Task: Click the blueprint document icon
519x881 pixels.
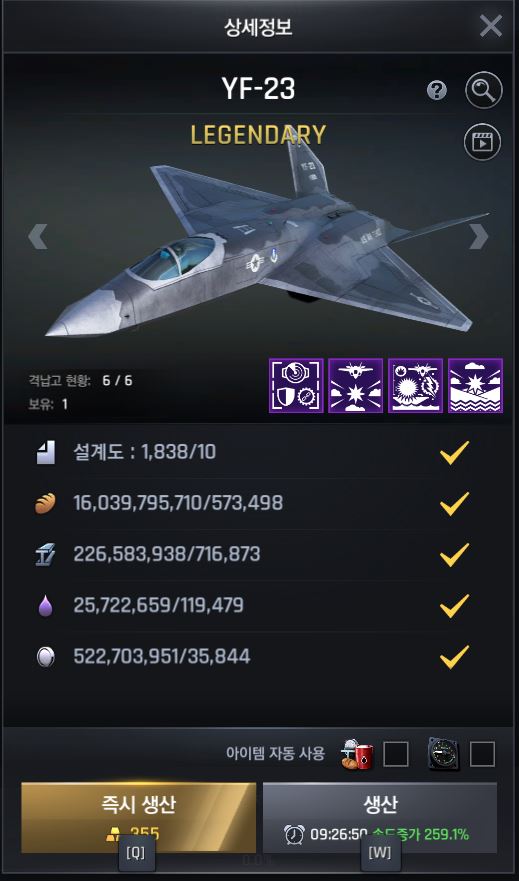Action: point(45,453)
